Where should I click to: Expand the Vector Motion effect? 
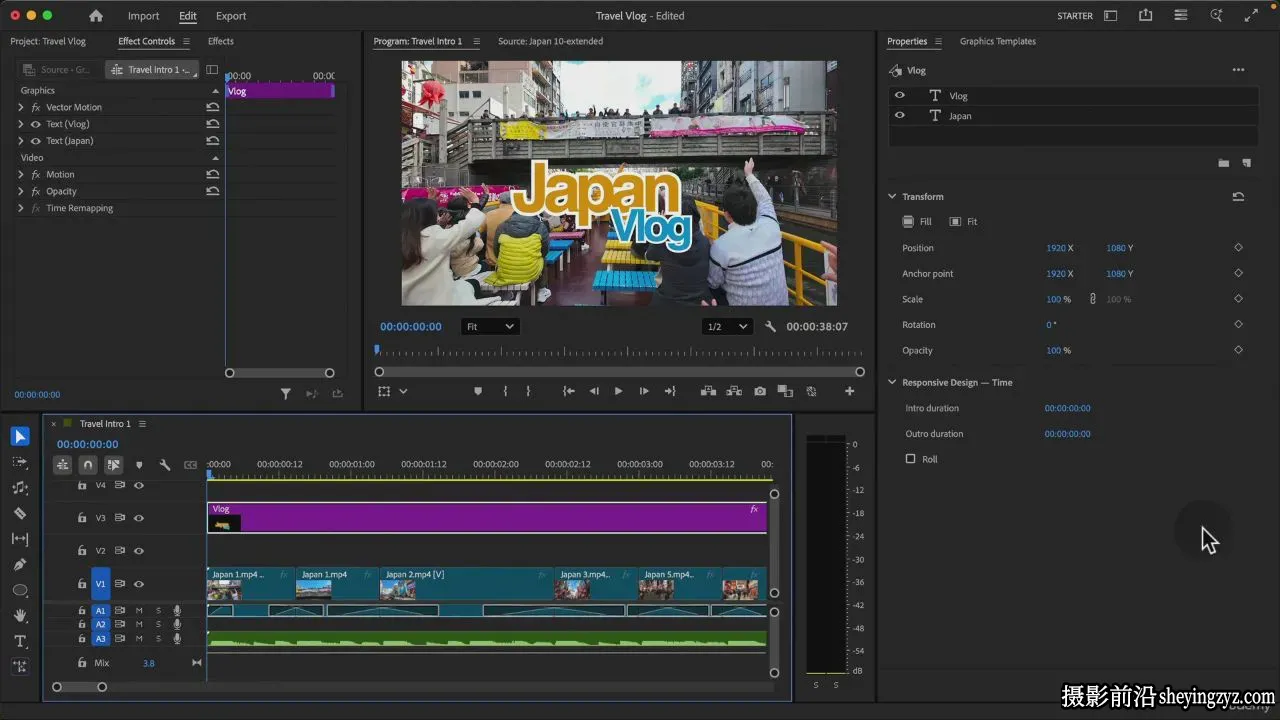tap(21, 107)
